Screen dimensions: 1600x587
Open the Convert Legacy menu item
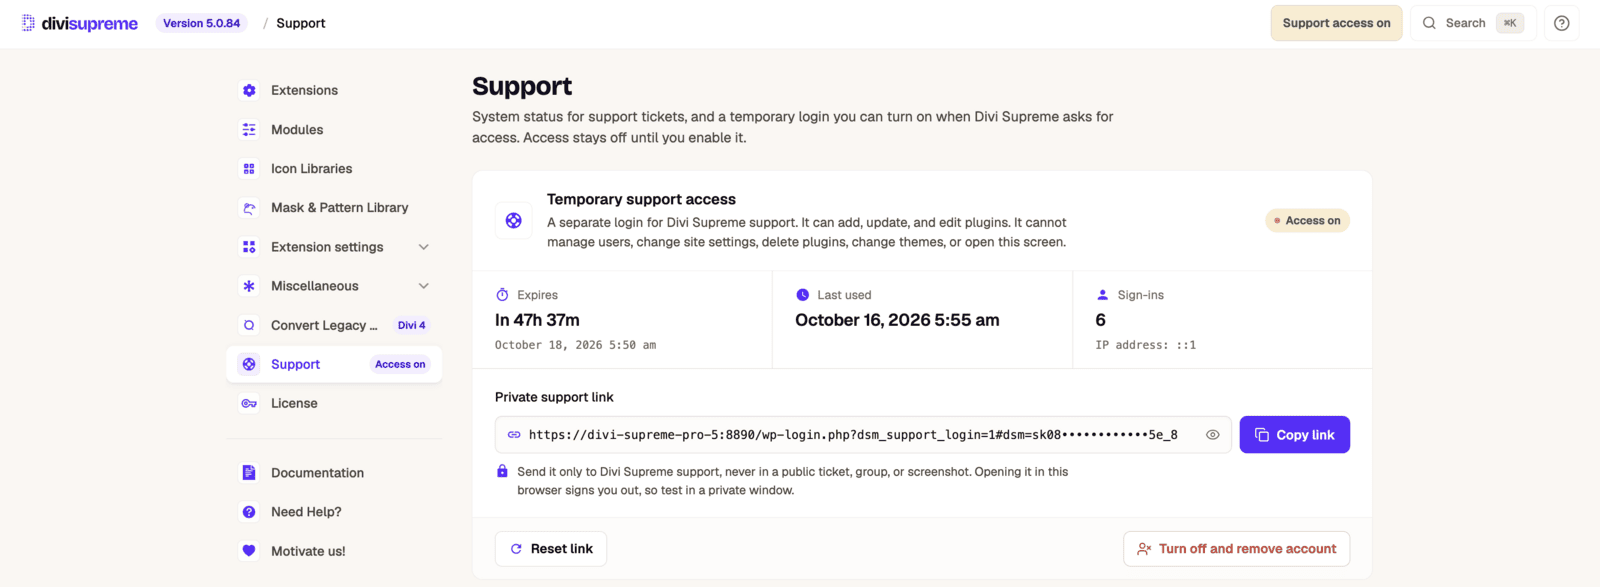pyautogui.click(x=334, y=325)
